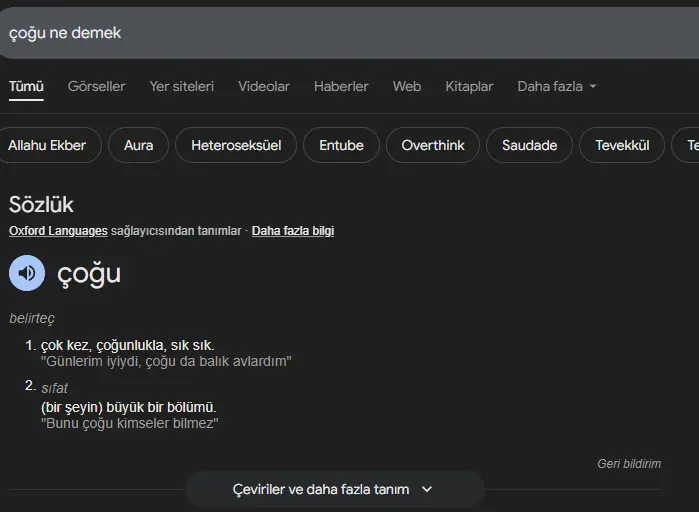Viewport: 699px width, 512px height.
Task: Click the headword 'çoğu' next to speaker
Action: (x=89, y=274)
